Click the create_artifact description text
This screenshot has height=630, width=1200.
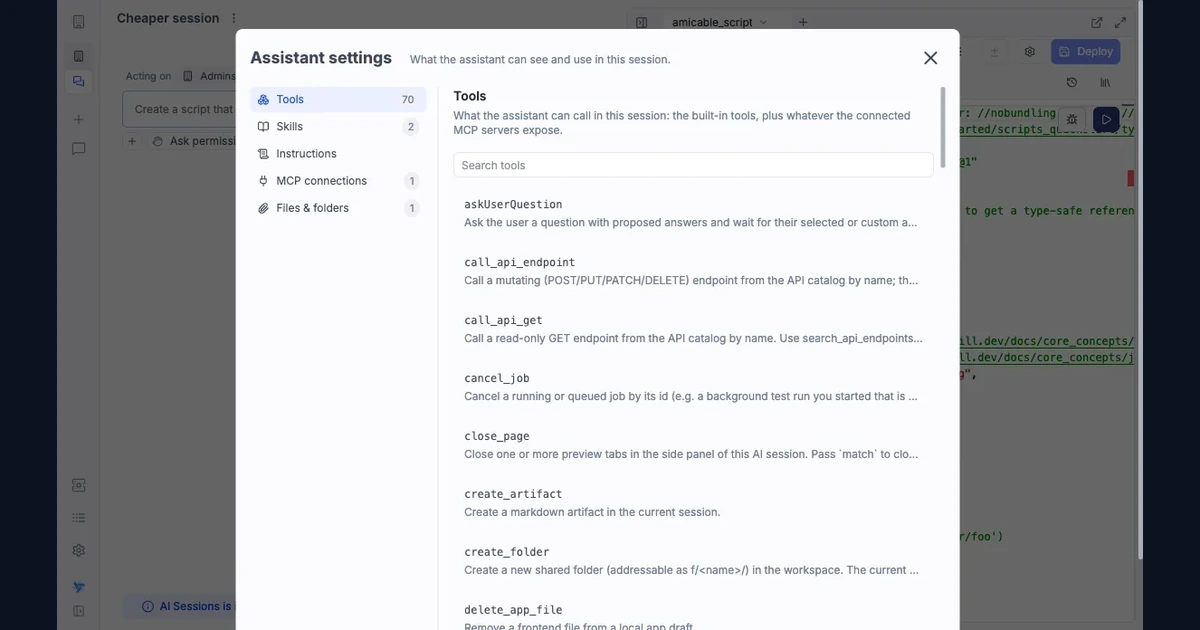pyautogui.click(x=592, y=512)
